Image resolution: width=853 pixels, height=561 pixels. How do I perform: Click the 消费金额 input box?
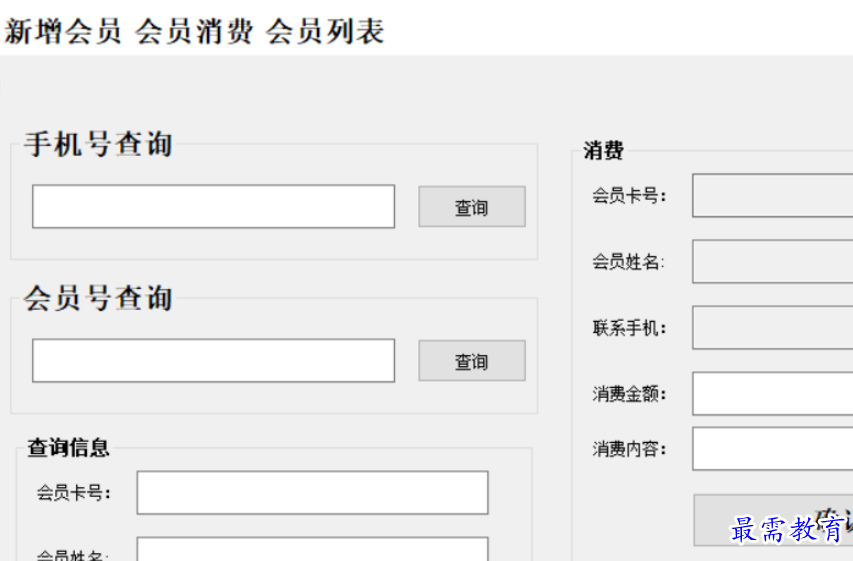pyautogui.click(x=772, y=394)
